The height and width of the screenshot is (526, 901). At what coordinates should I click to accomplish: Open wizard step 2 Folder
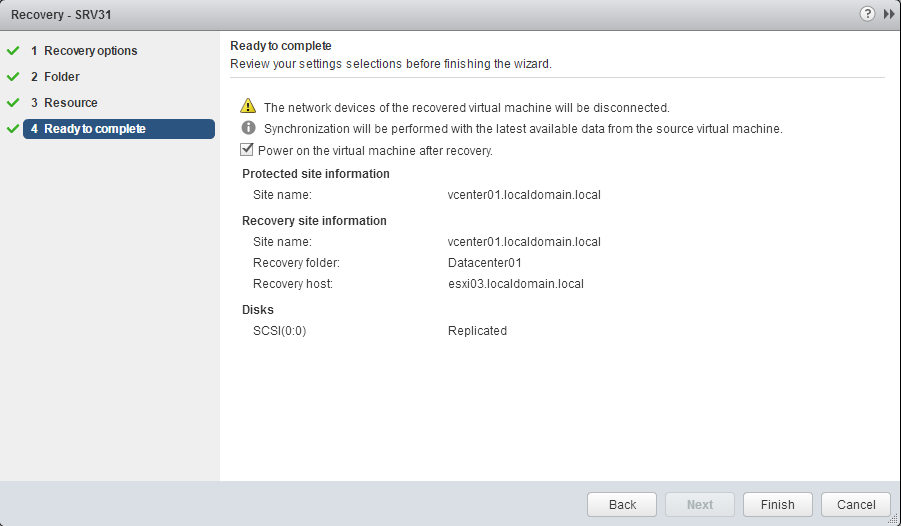click(61, 77)
